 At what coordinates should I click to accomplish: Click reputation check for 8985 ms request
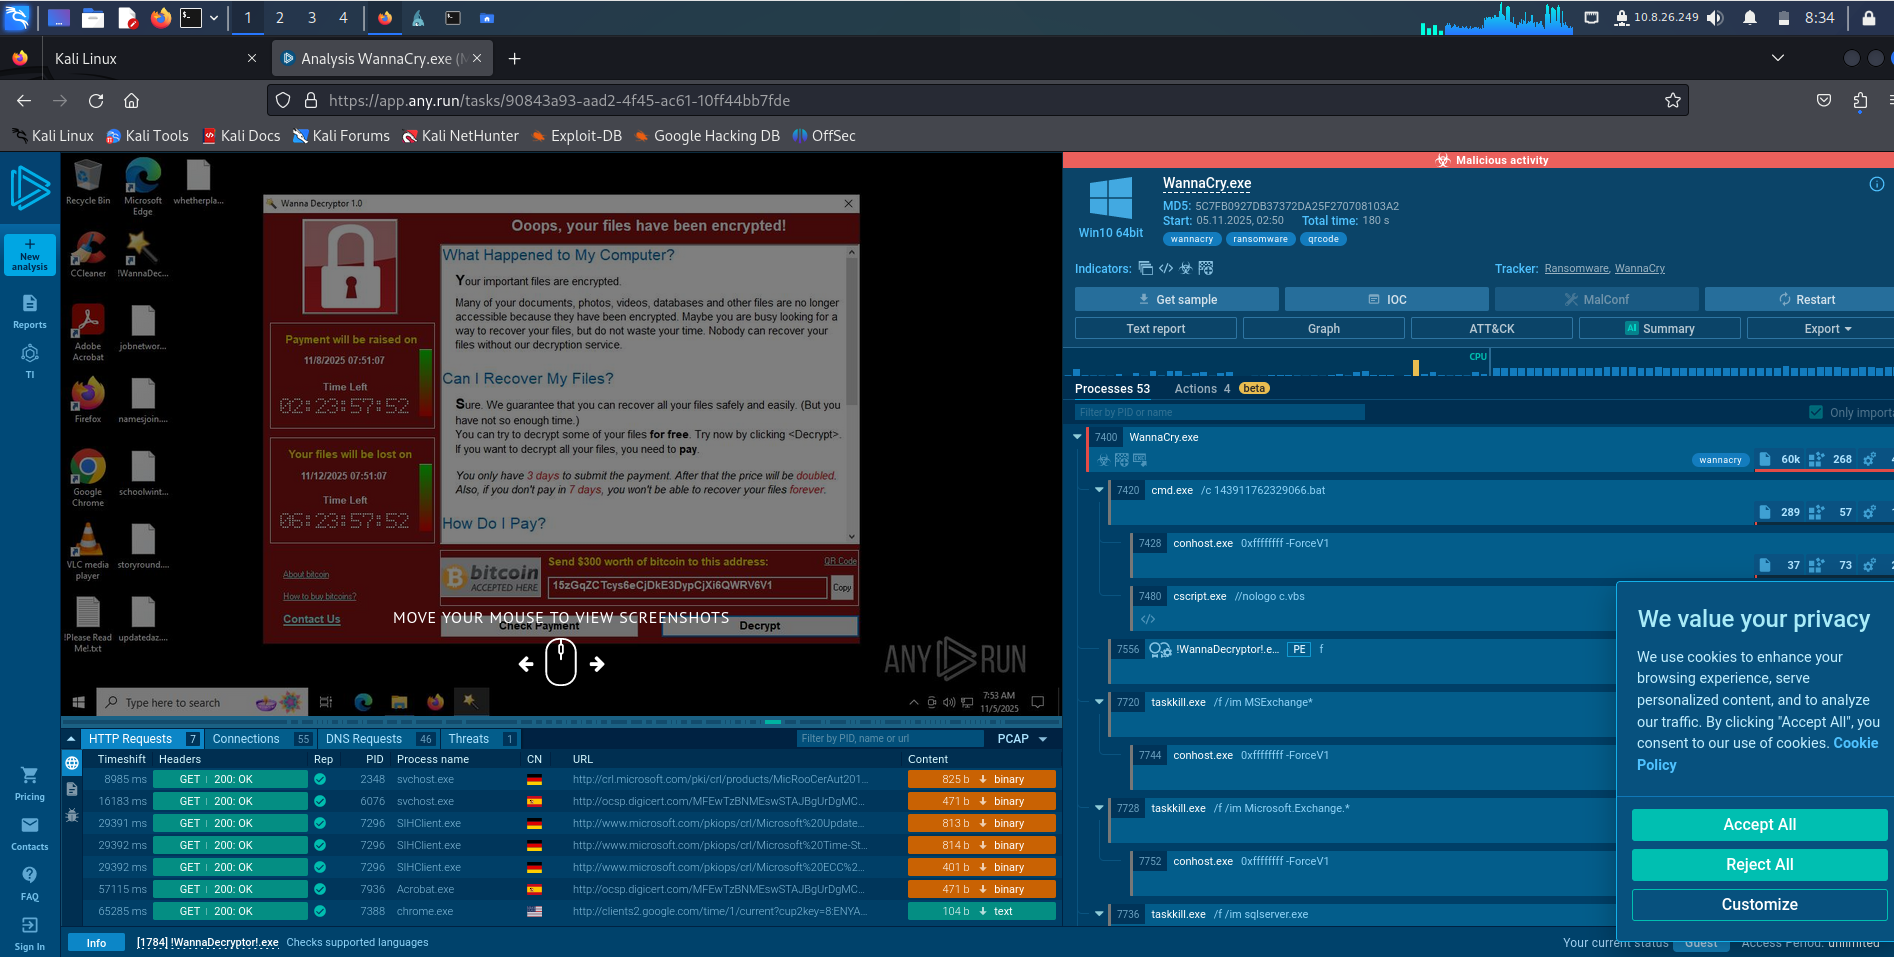click(x=320, y=779)
